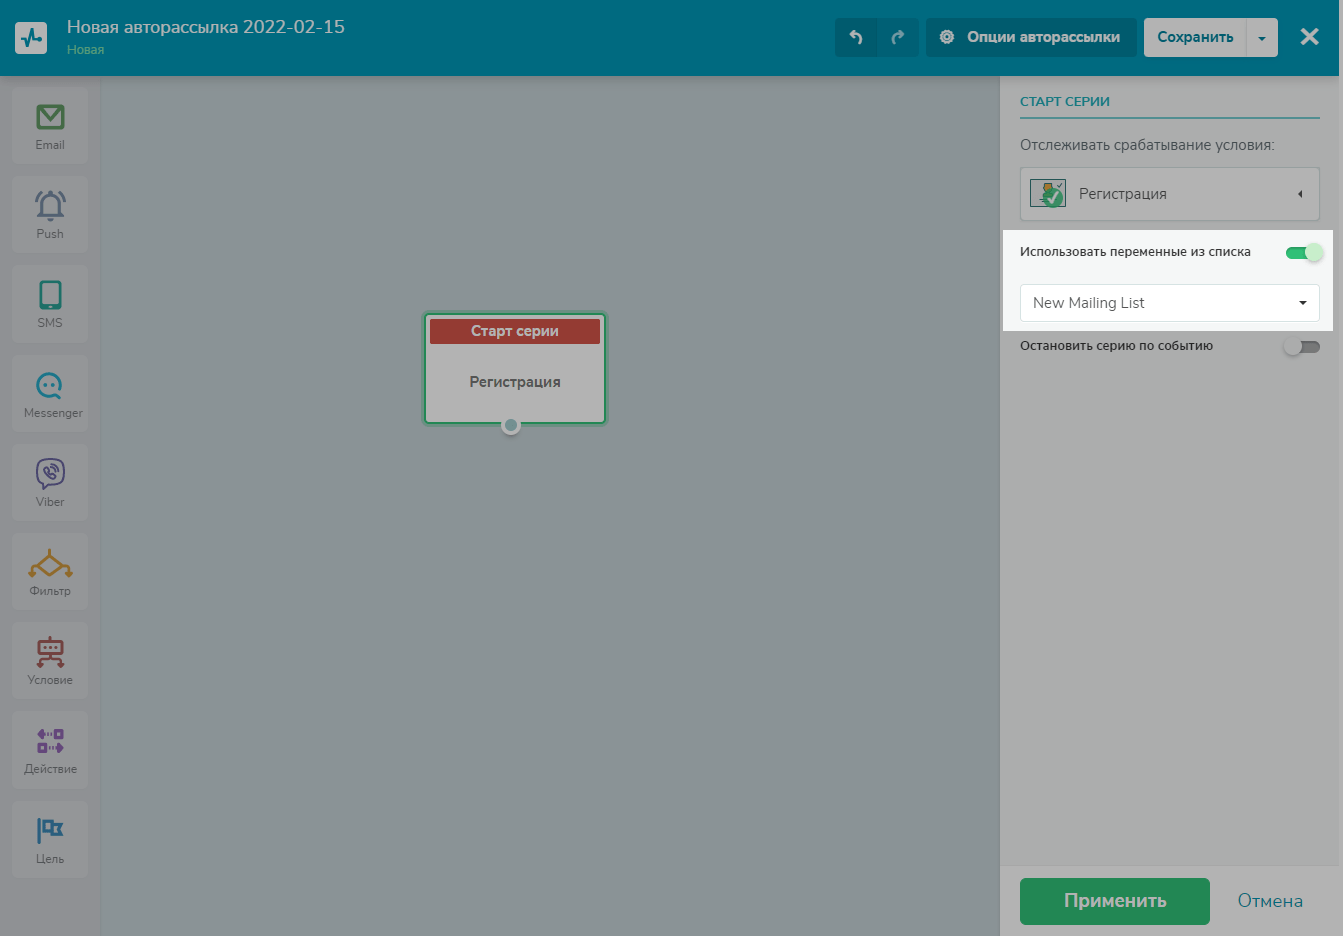Add a Messenger block
1343x936 pixels.
pyautogui.click(x=50, y=393)
